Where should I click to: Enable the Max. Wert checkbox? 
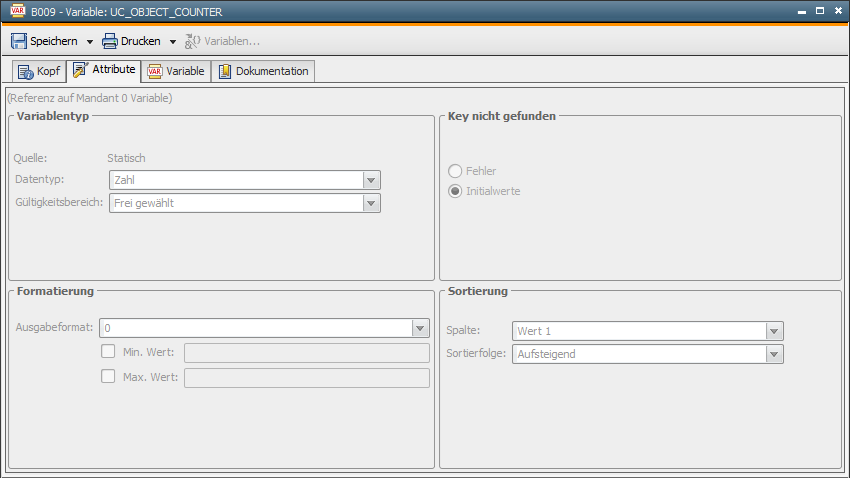pos(108,377)
